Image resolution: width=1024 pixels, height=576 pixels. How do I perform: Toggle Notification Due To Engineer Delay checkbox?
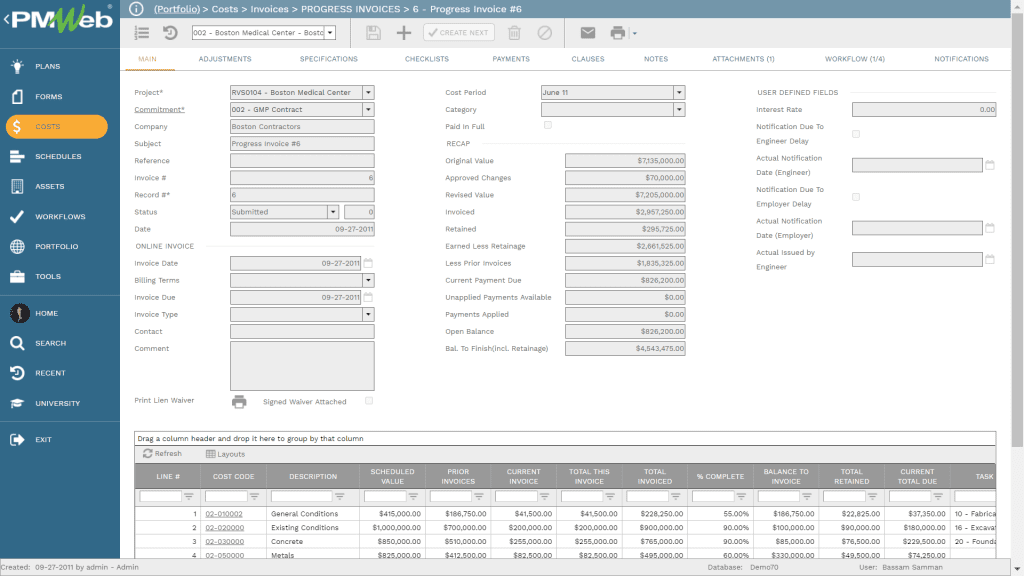pyautogui.click(x=856, y=134)
